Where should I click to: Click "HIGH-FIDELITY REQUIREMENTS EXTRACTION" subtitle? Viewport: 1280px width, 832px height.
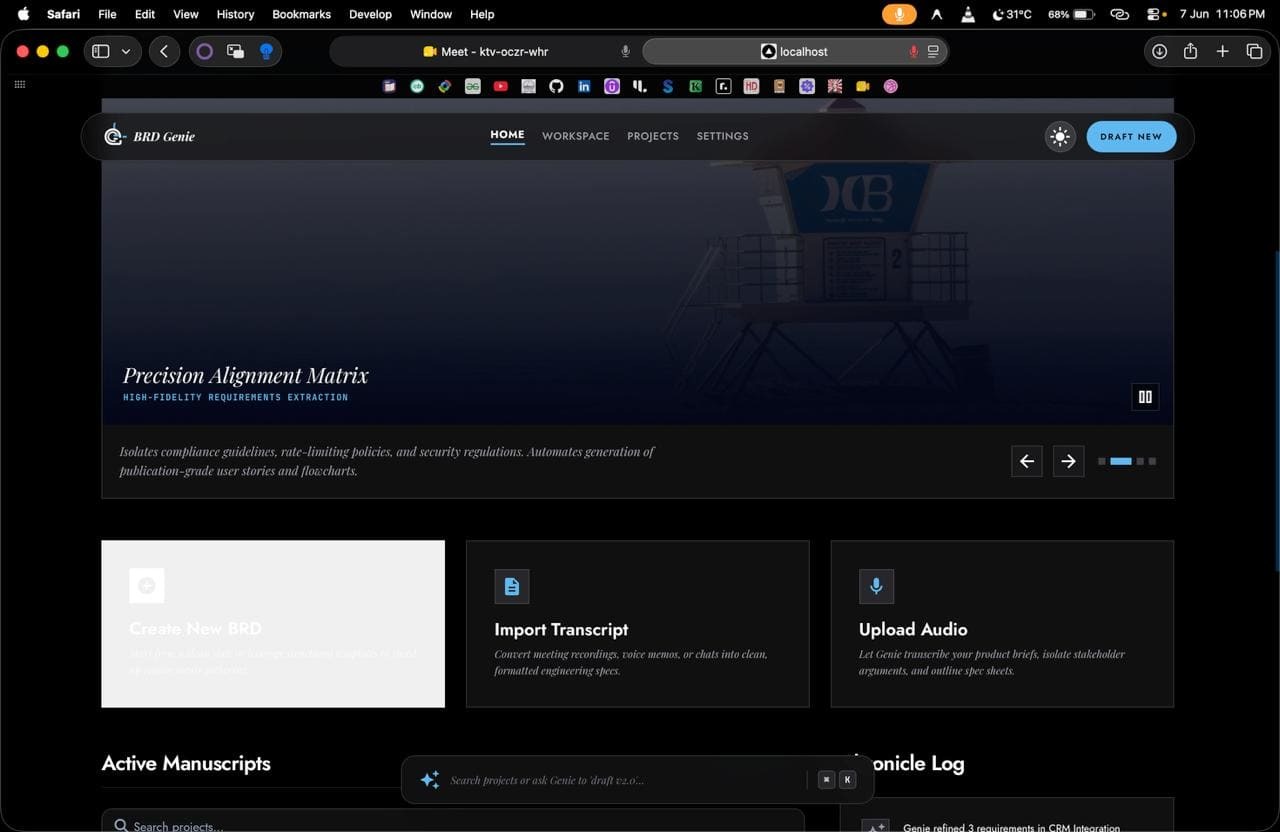235,397
